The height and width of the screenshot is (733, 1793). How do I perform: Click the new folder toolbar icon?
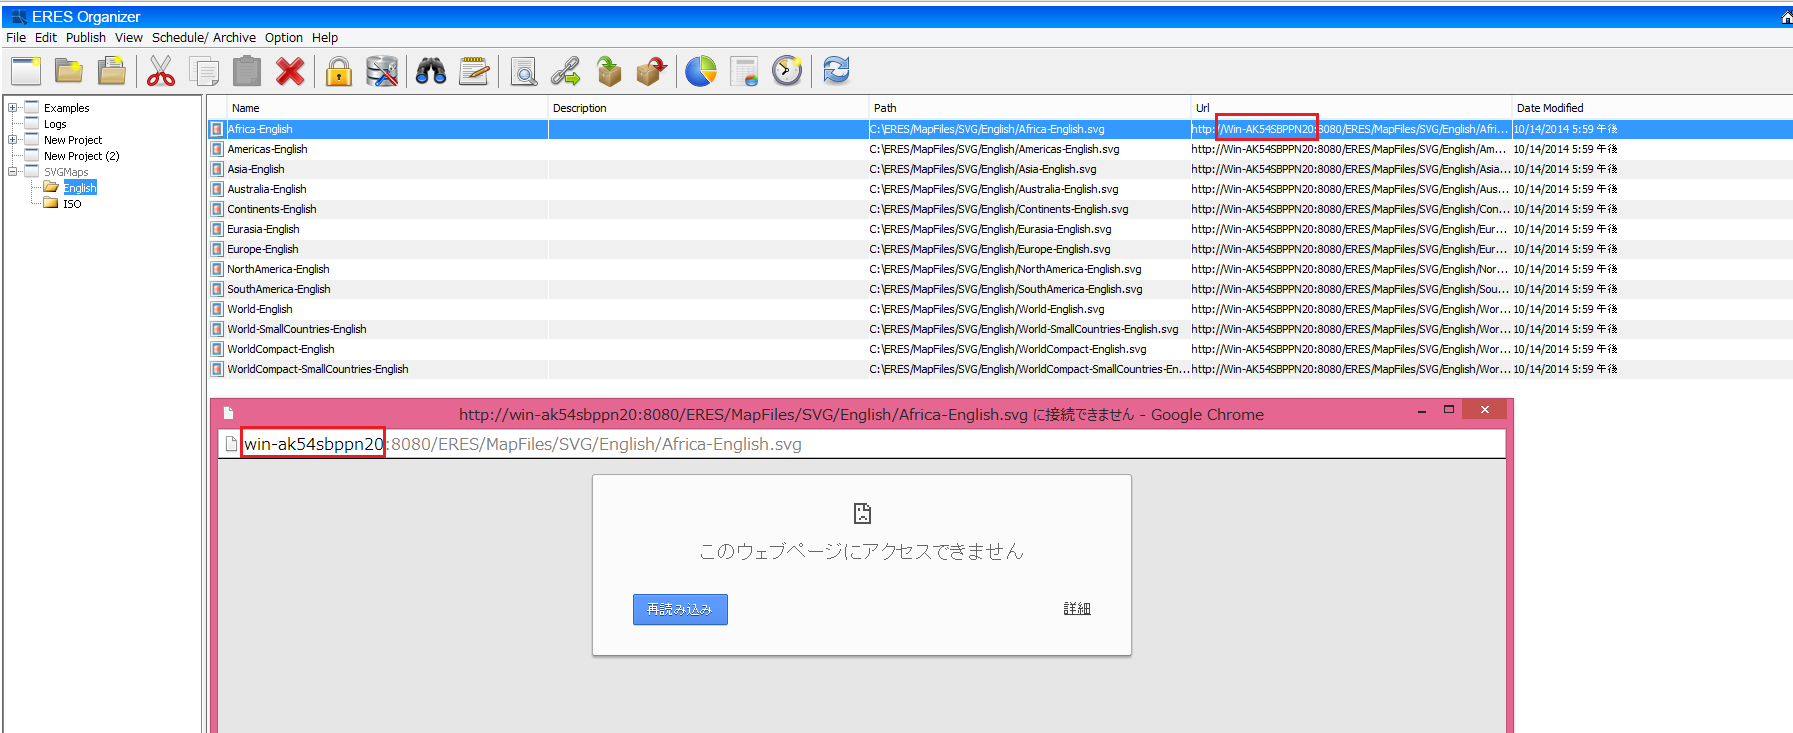pos(69,71)
